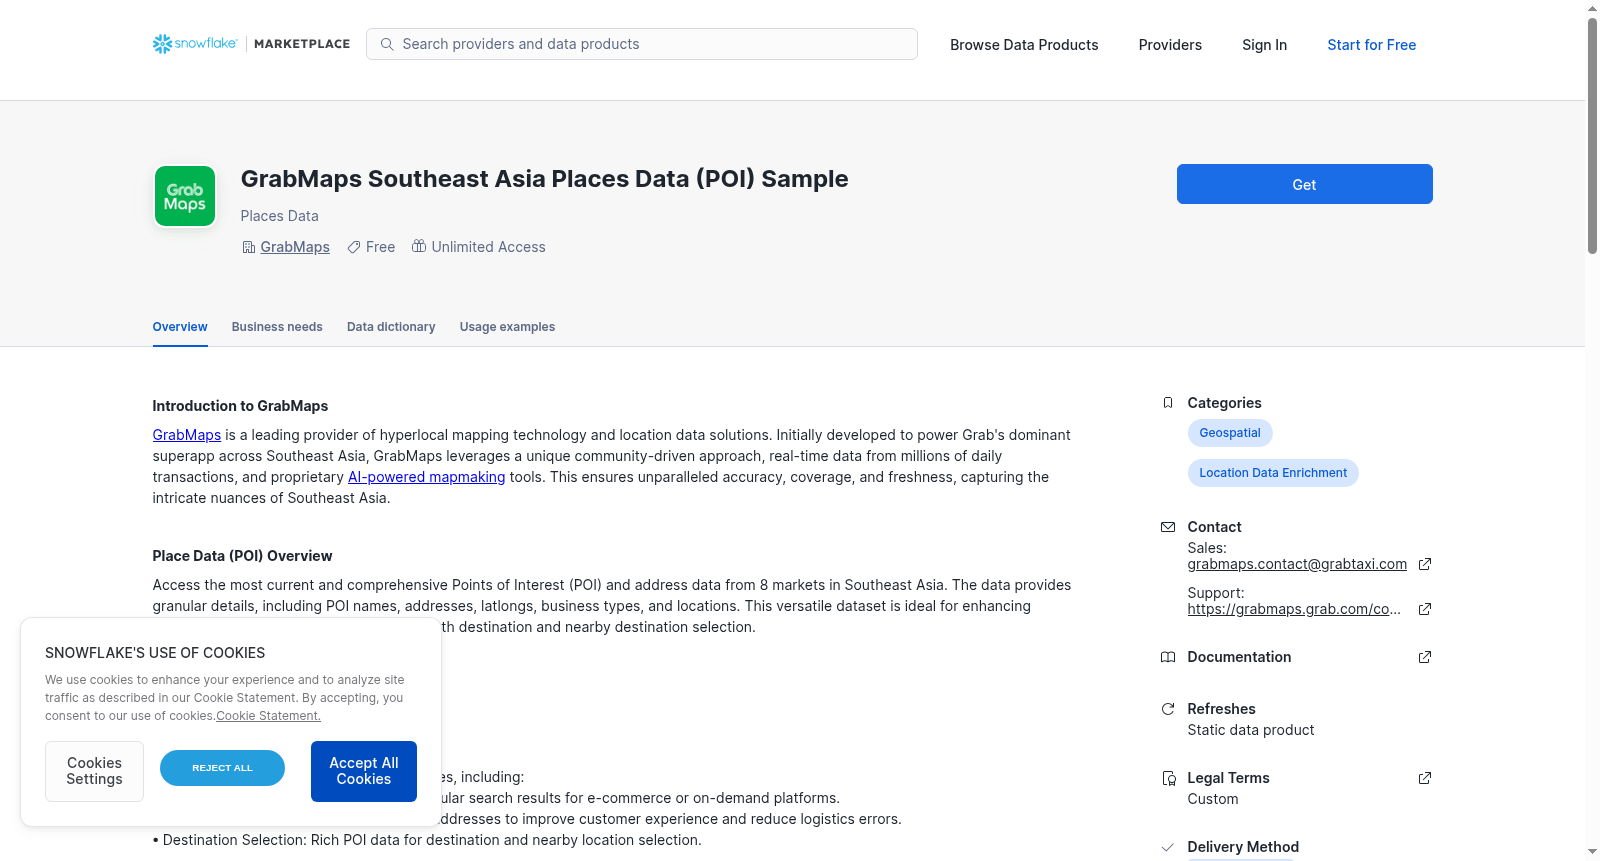Click the gift icon beside Unlimited Access
1600x861 pixels.
tap(419, 246)
